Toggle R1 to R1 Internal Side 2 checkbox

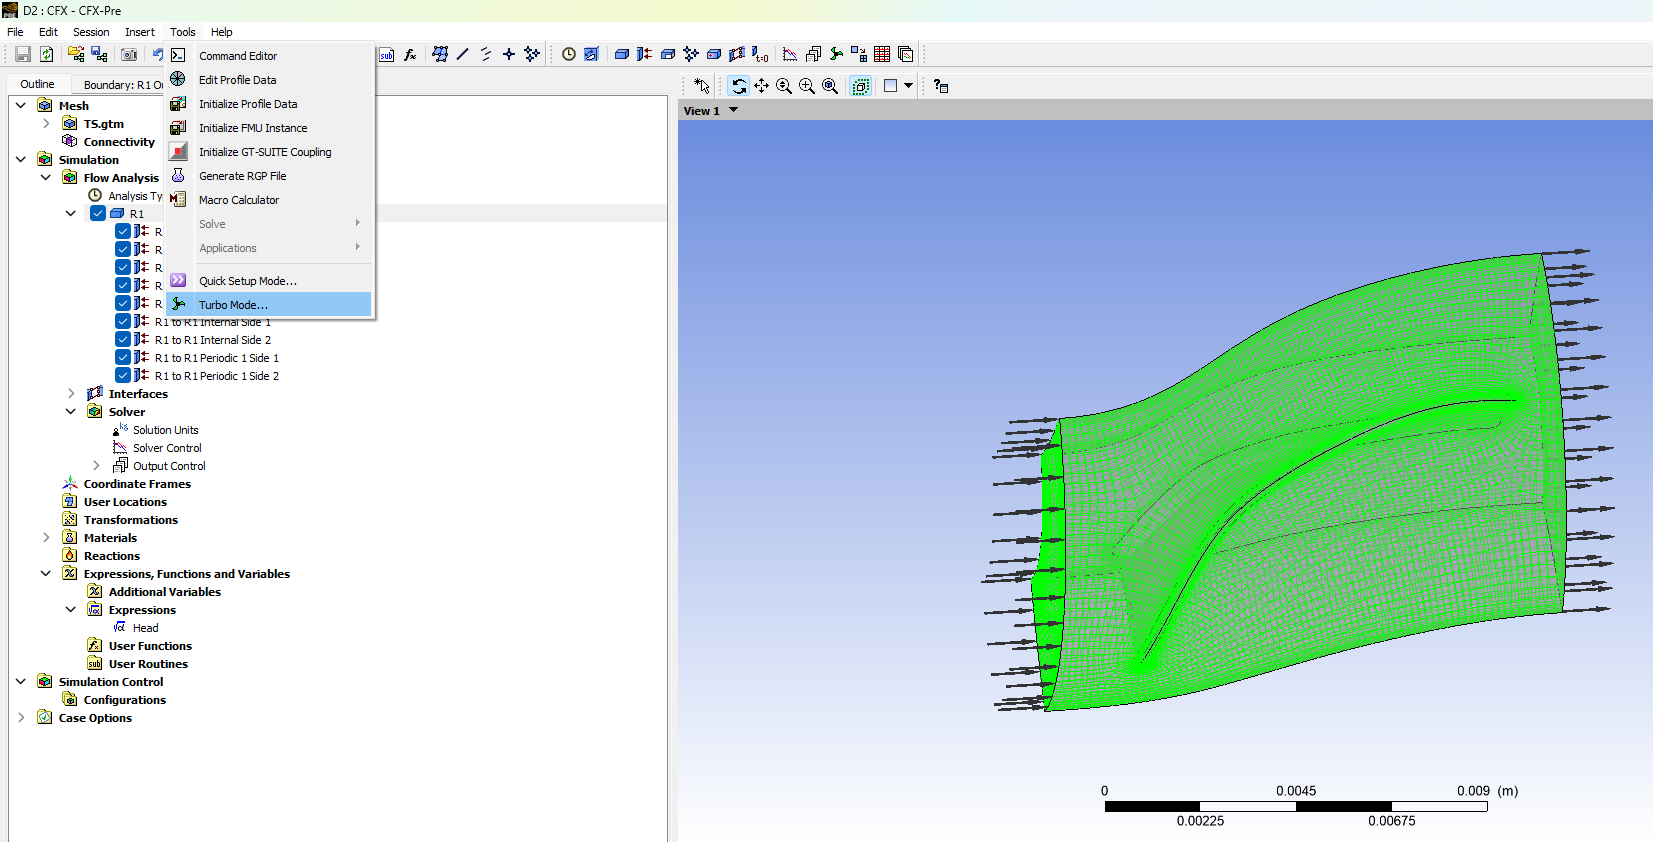123,340
